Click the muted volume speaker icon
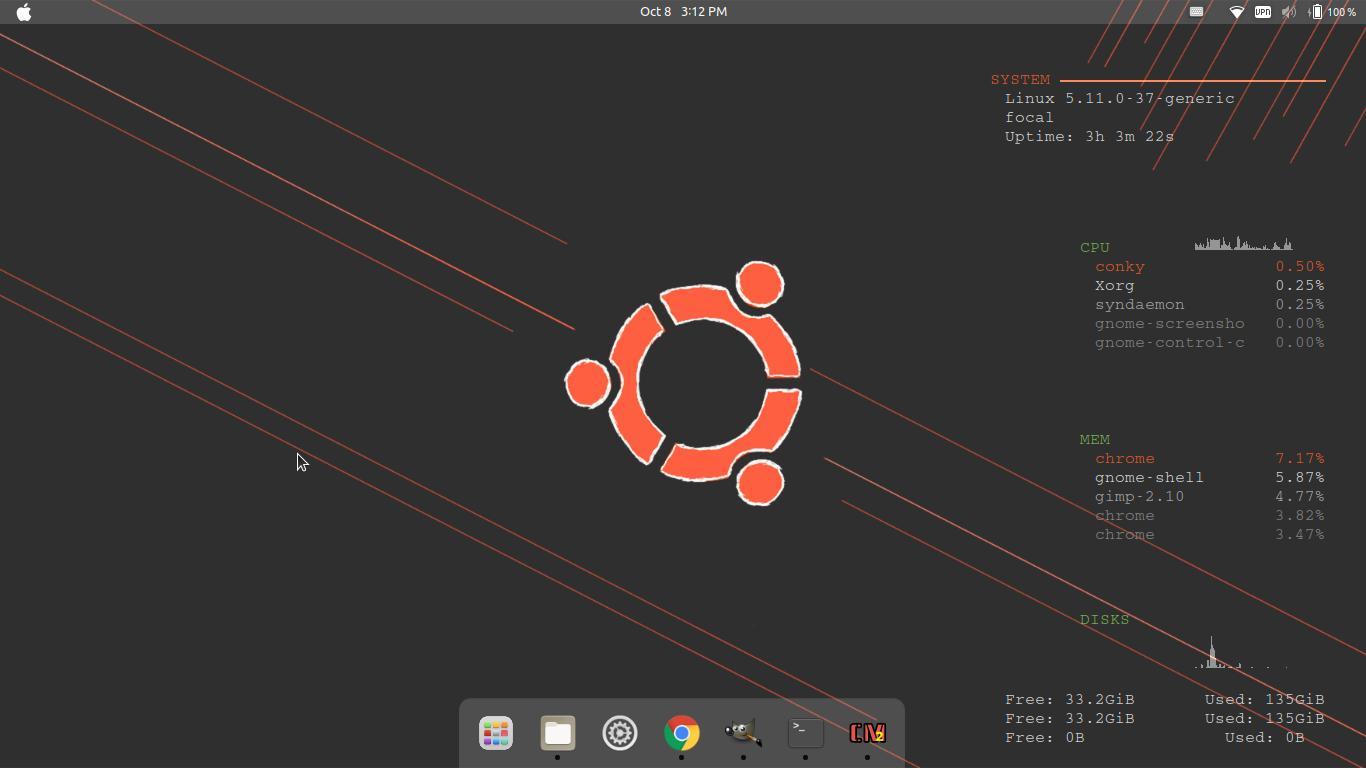1366x768 pixels. click(x=1289, y=12)
